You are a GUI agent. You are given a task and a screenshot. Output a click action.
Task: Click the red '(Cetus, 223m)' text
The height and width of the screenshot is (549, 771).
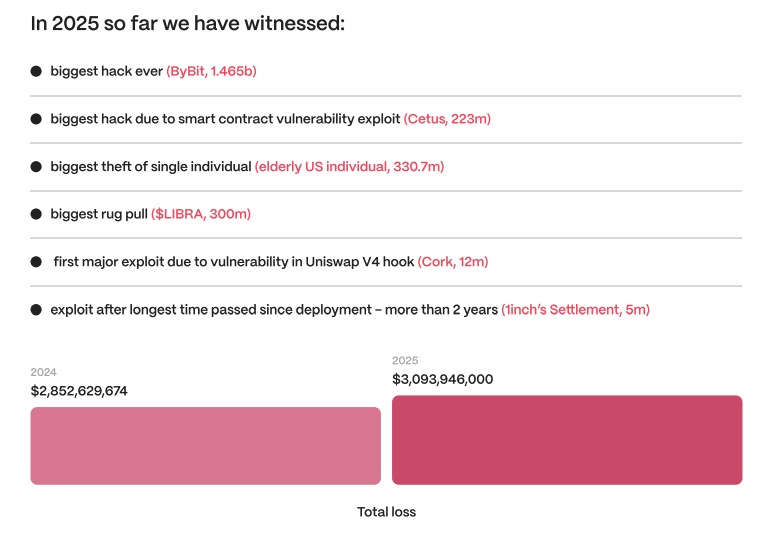click(447, 119)
